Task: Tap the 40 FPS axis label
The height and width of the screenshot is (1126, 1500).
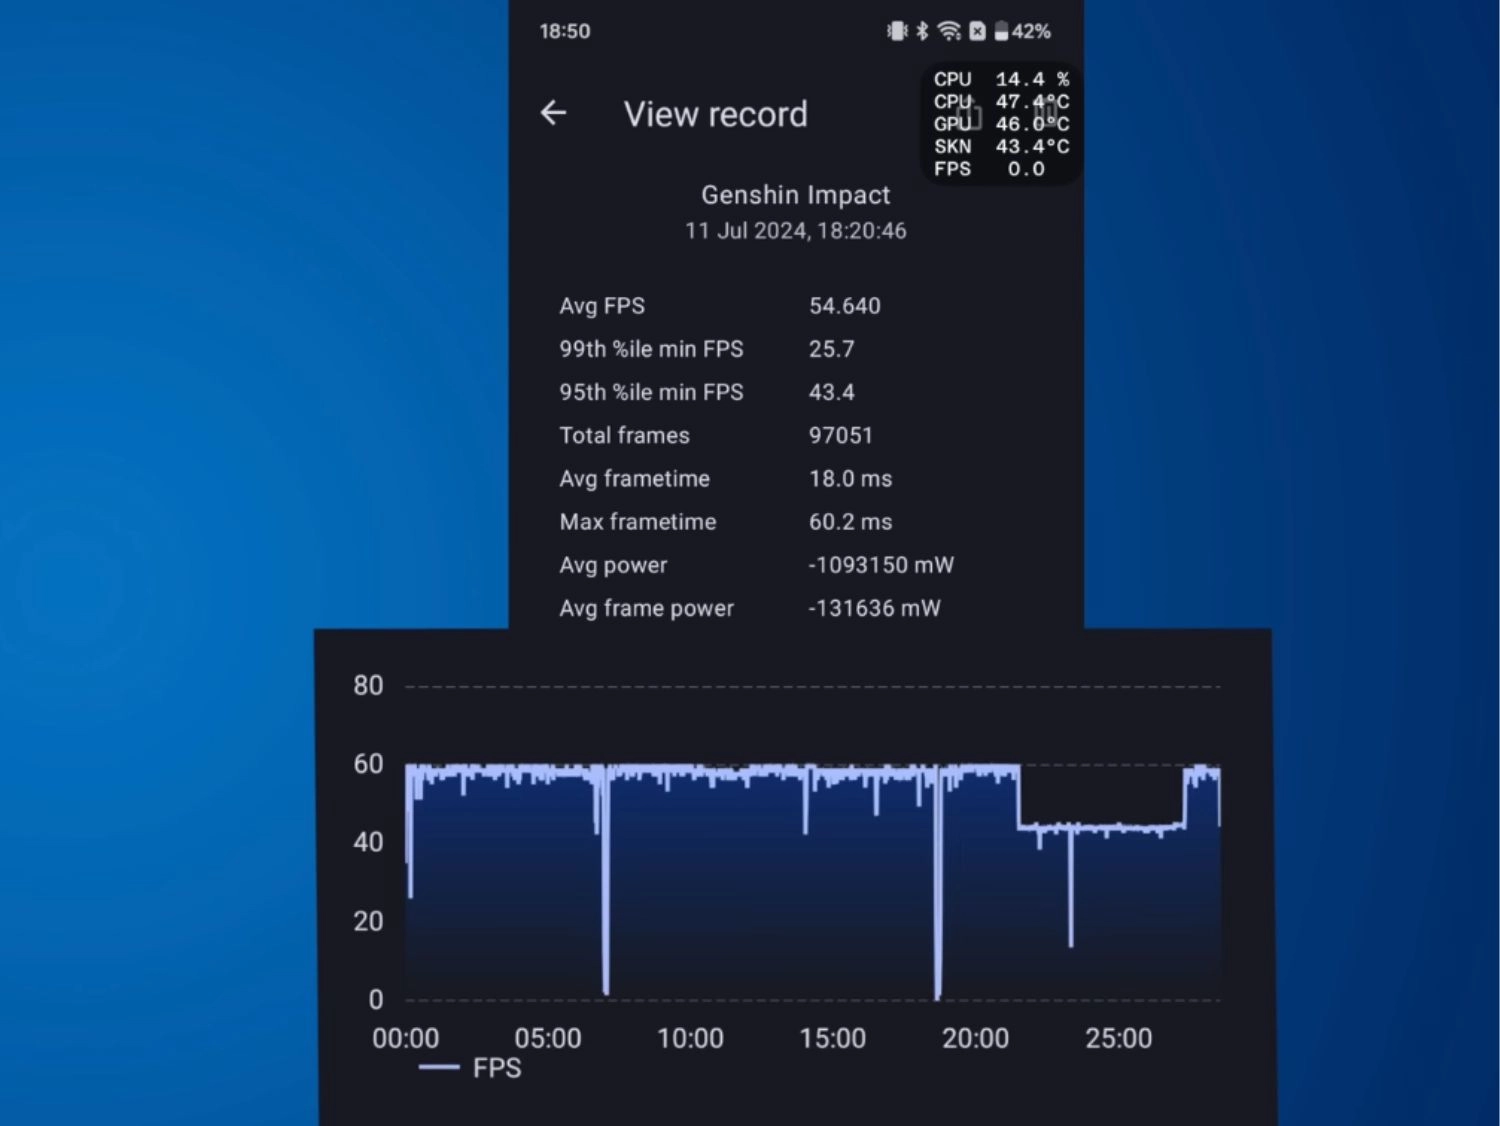Action: (x=368, y=842)
